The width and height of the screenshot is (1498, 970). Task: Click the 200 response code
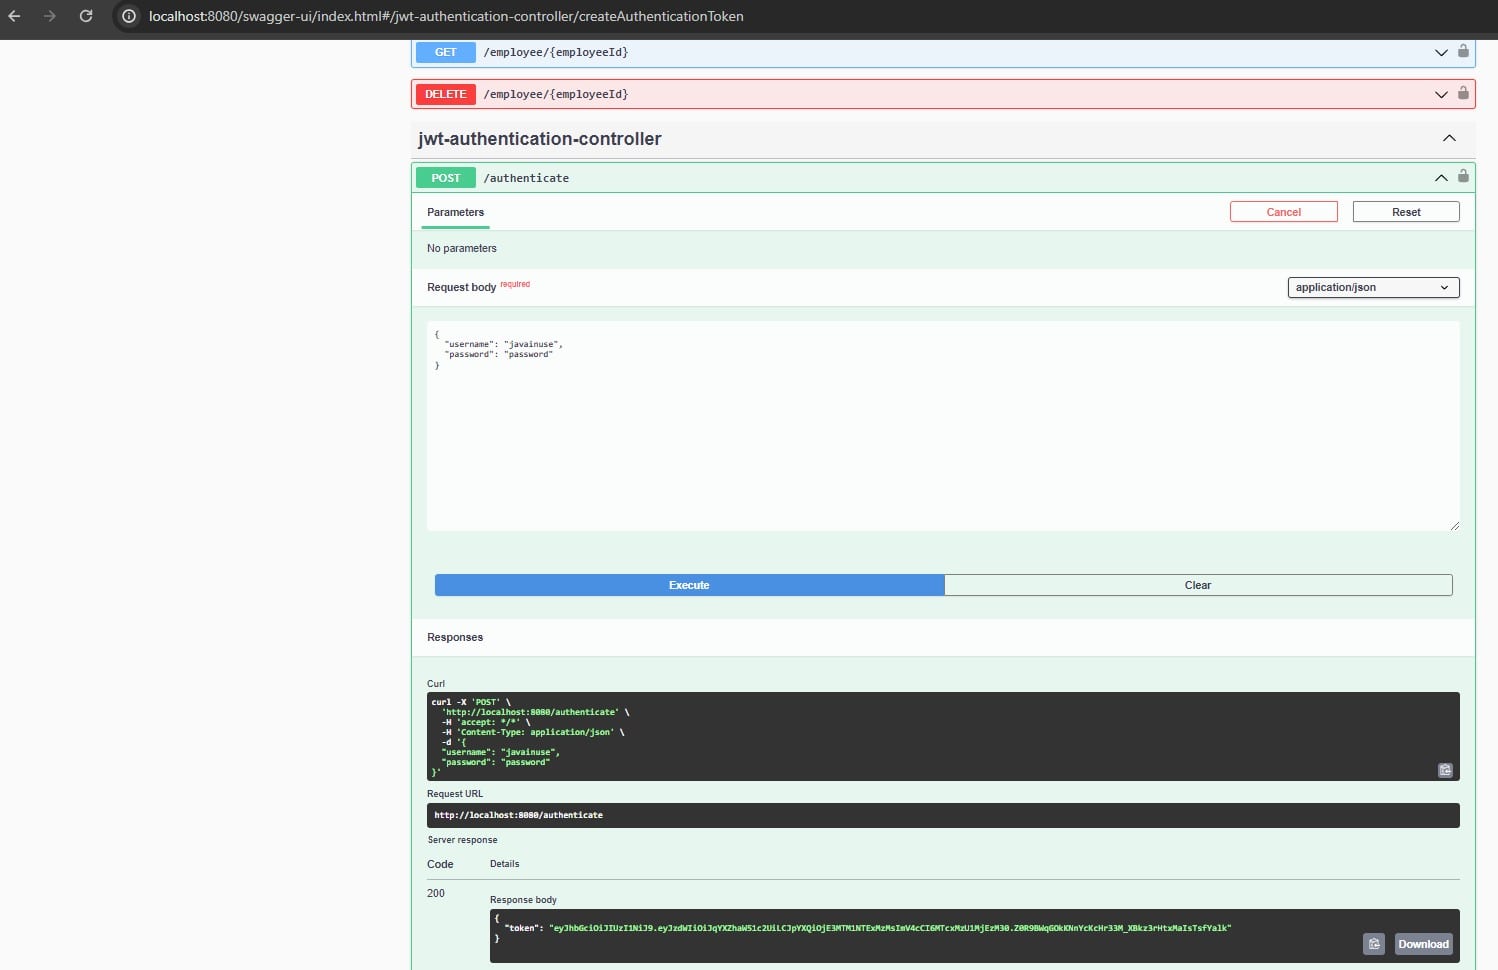[436, 893]
